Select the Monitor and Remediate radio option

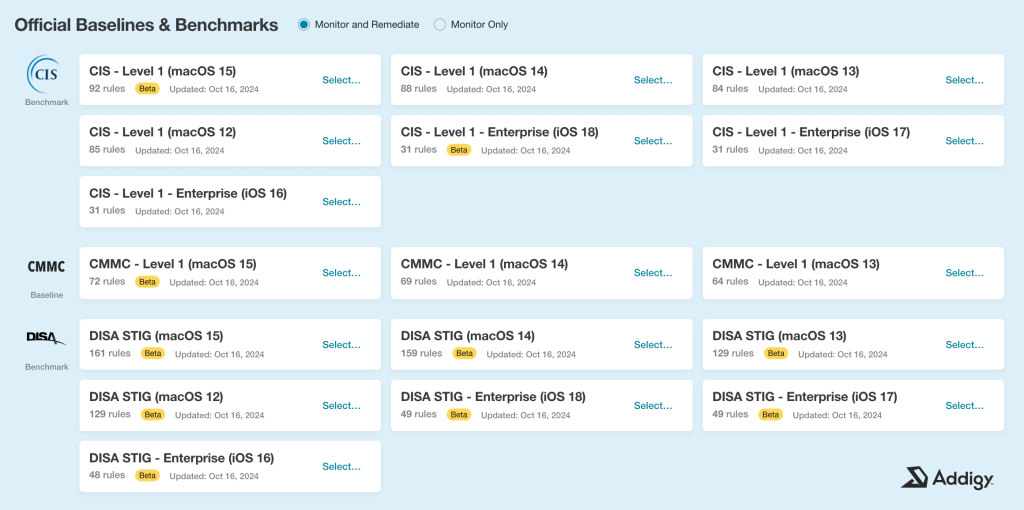[x=304, y=25]
